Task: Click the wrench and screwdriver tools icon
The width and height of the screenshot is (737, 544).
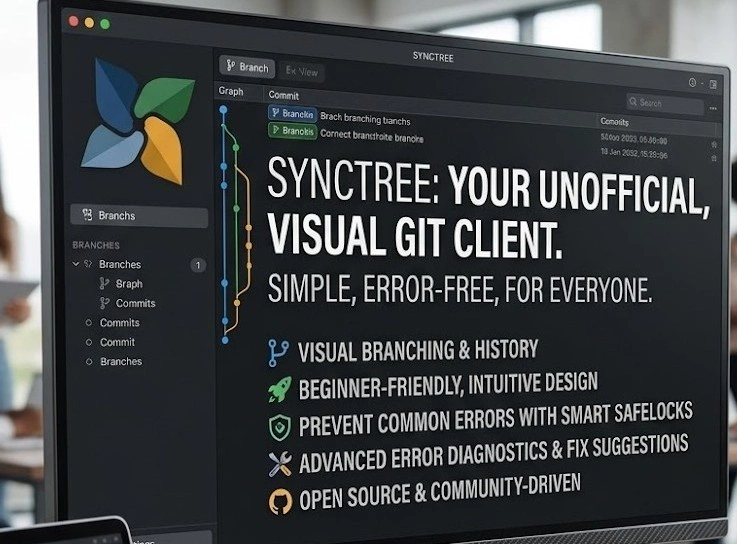Action: [x=280, y=464]
